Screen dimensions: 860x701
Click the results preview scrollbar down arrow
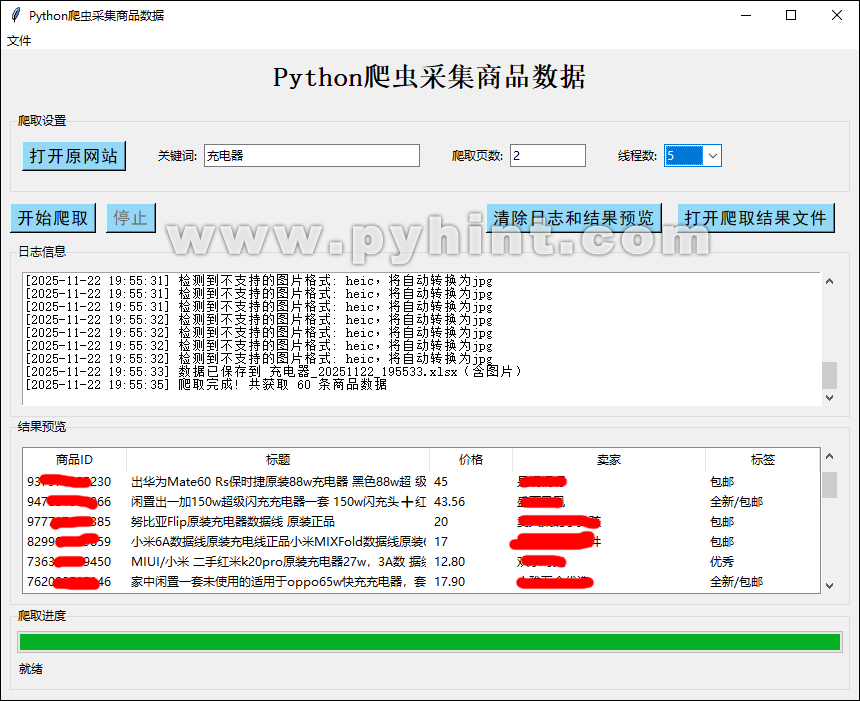tap(829, 587)
